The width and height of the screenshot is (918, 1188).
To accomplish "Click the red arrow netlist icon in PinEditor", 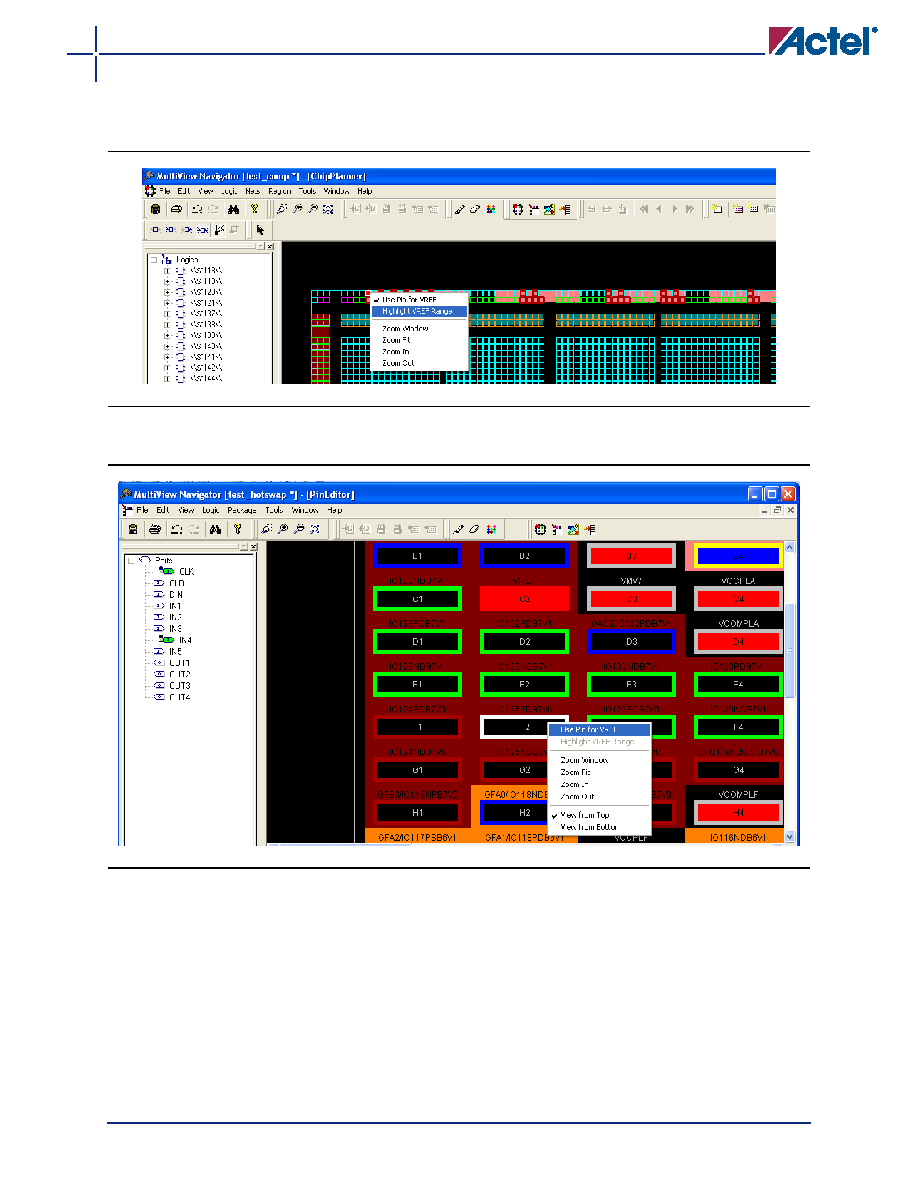I will coord(590,529).
